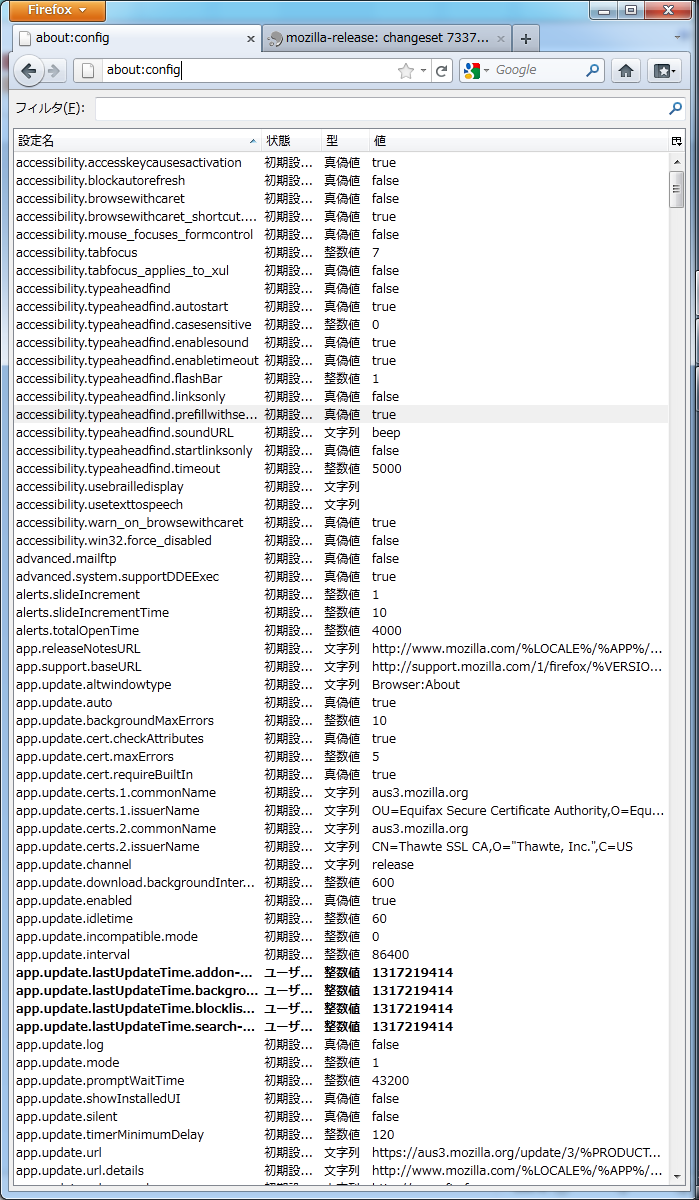The width and height of the screenshot is (699, 1200).
Task: Open URL bar history dropdown arrow
Action: [424, 71]
